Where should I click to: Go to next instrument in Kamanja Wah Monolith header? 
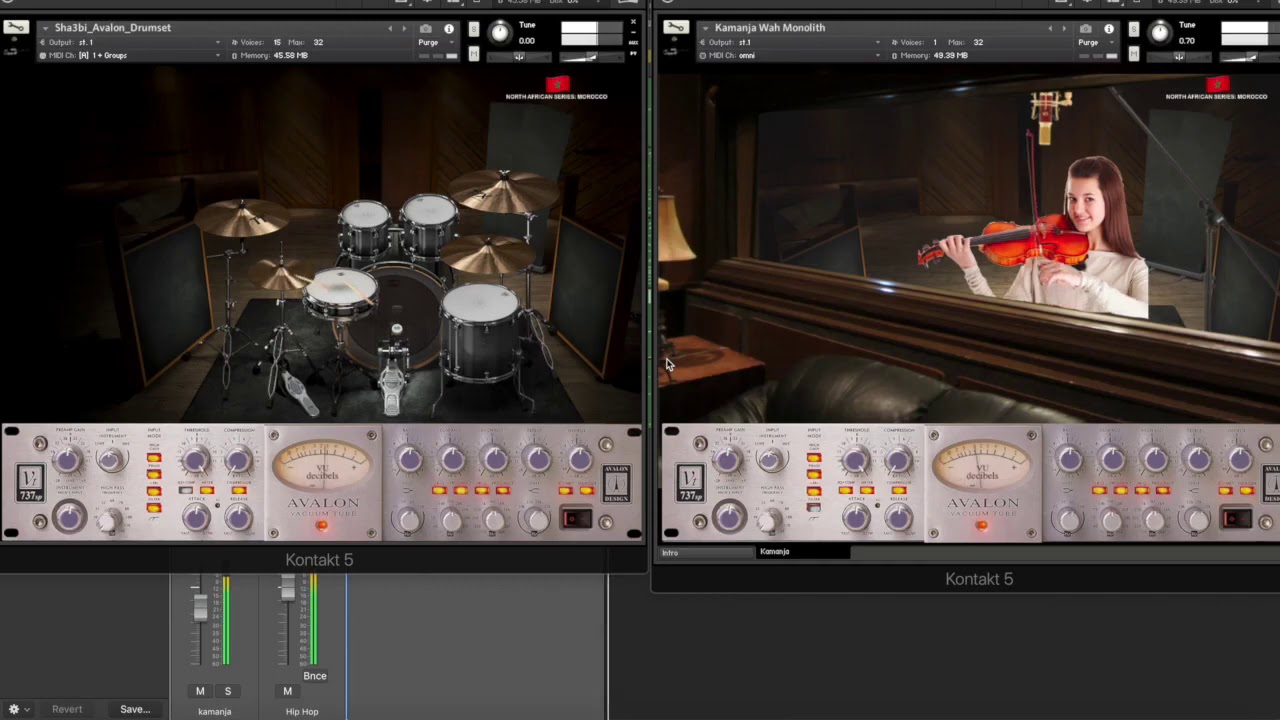click(x=1063, y=28)
